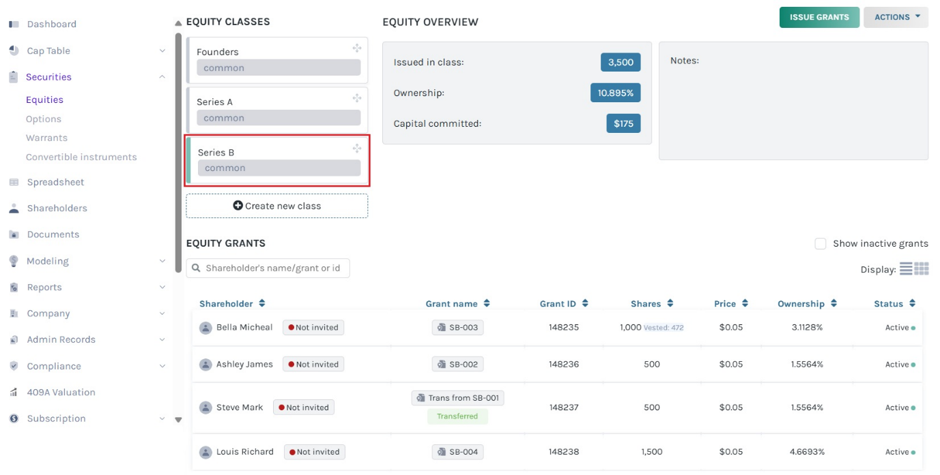Open grant SB-003 tag
The height and width of the screenshot is (475, 940).
[x=457, y=327]
